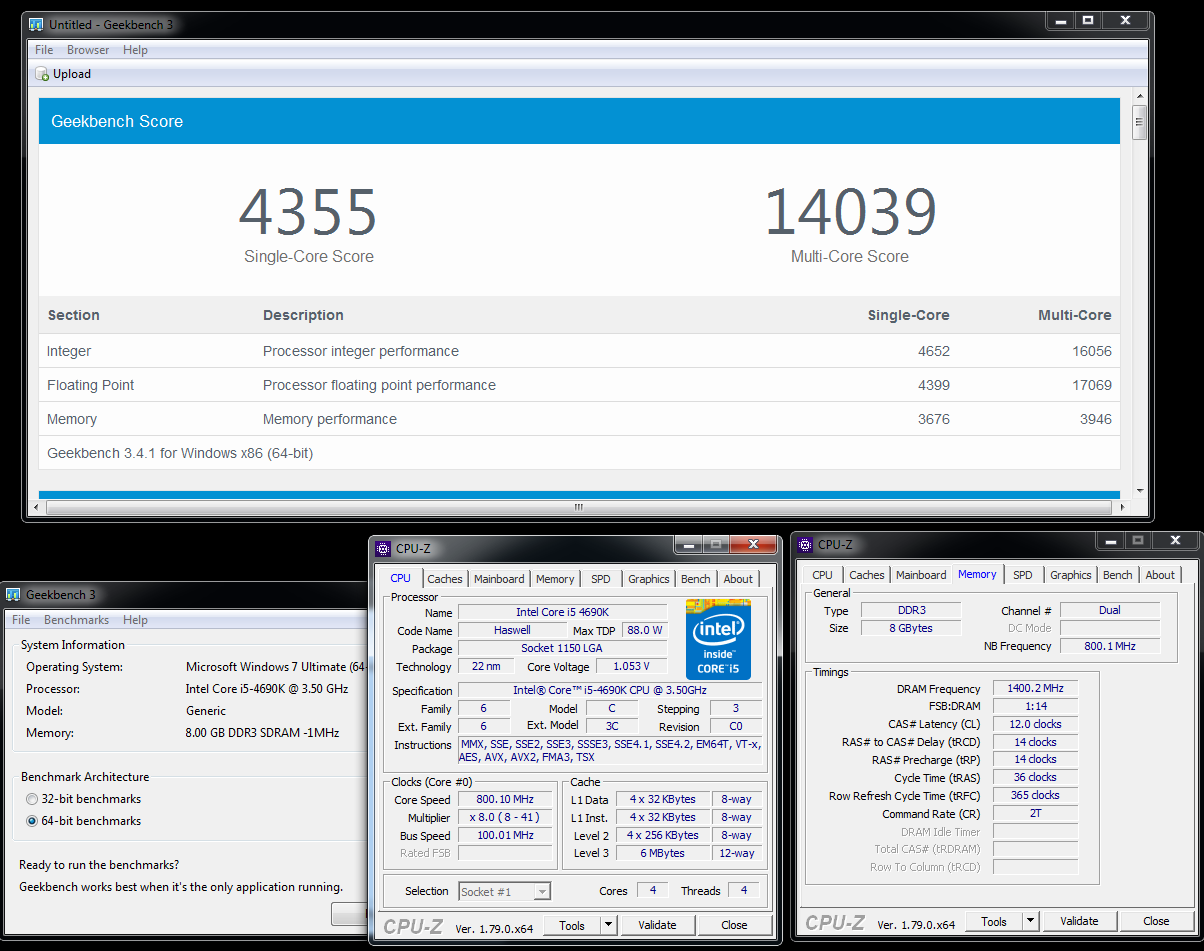Open Help menu in Geekbench results window
1204x951 pixels.
click(x=135, y=50)
